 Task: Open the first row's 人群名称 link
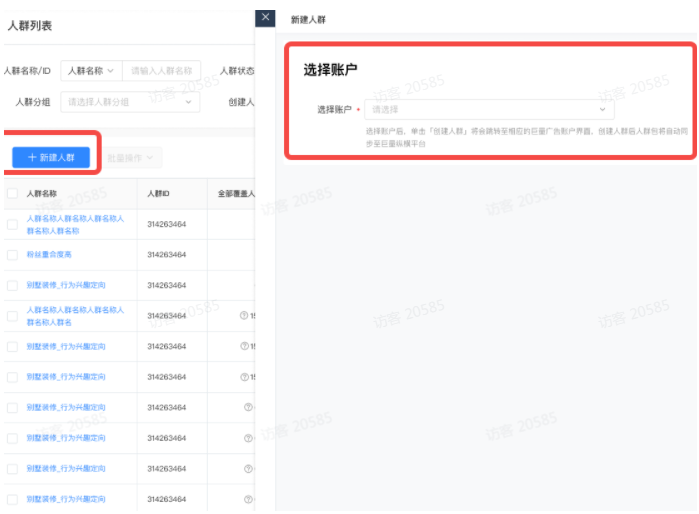click(x=75, y=224)
